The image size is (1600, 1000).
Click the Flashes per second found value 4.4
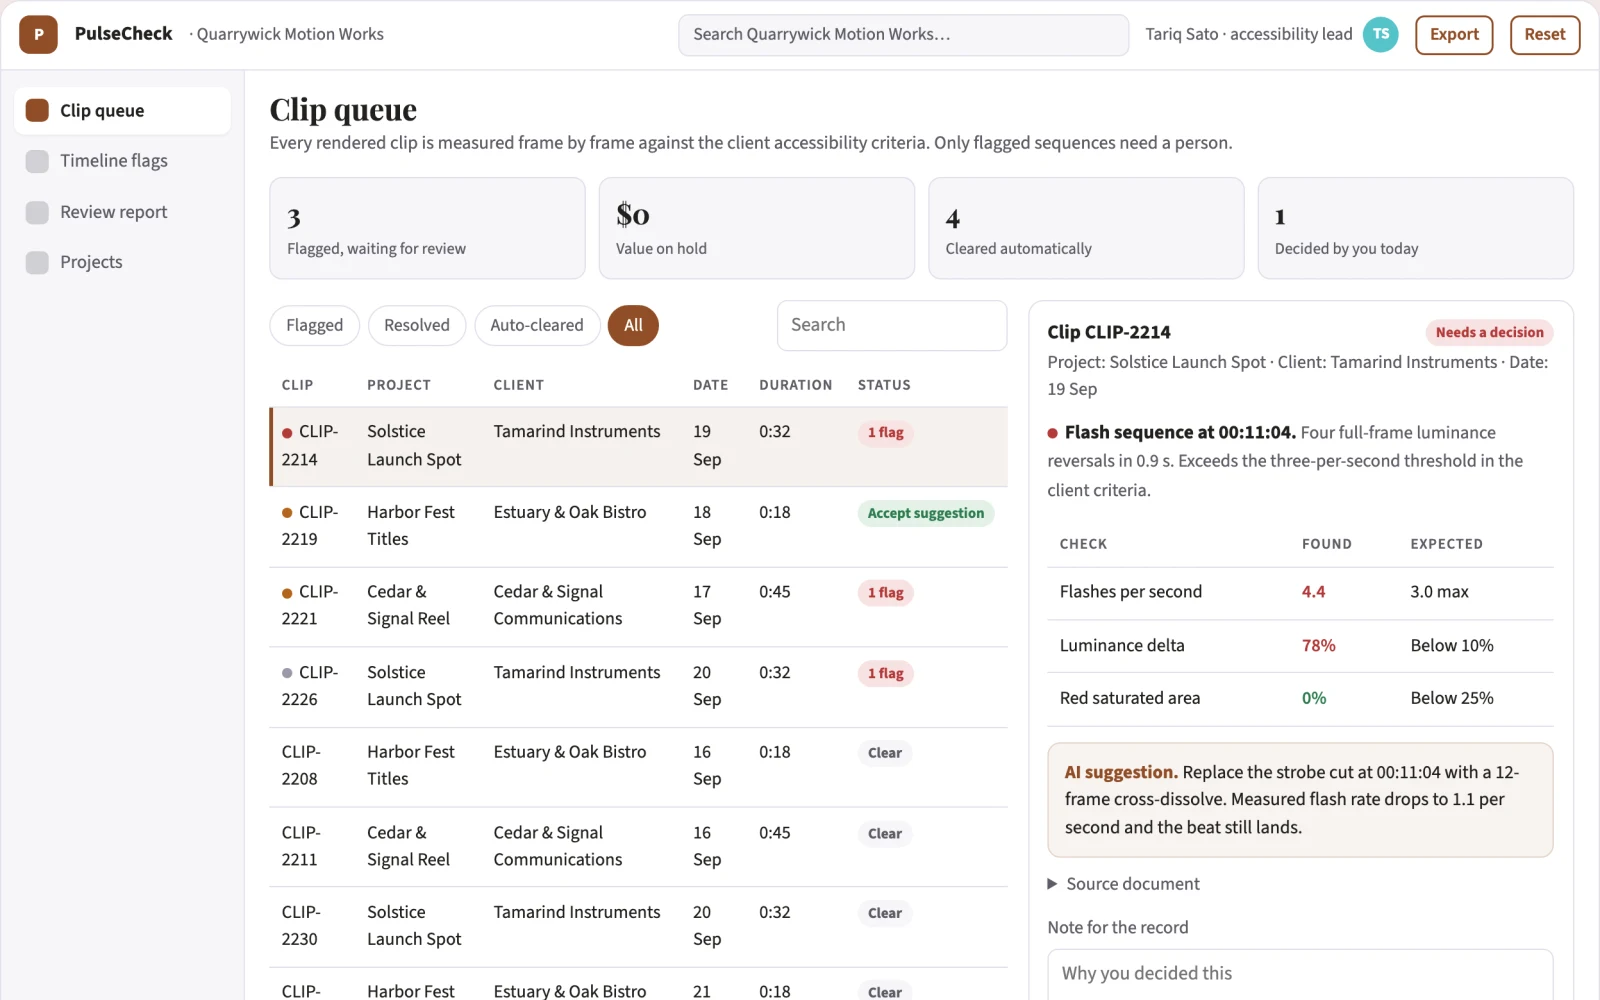(x=1313, y=592)
